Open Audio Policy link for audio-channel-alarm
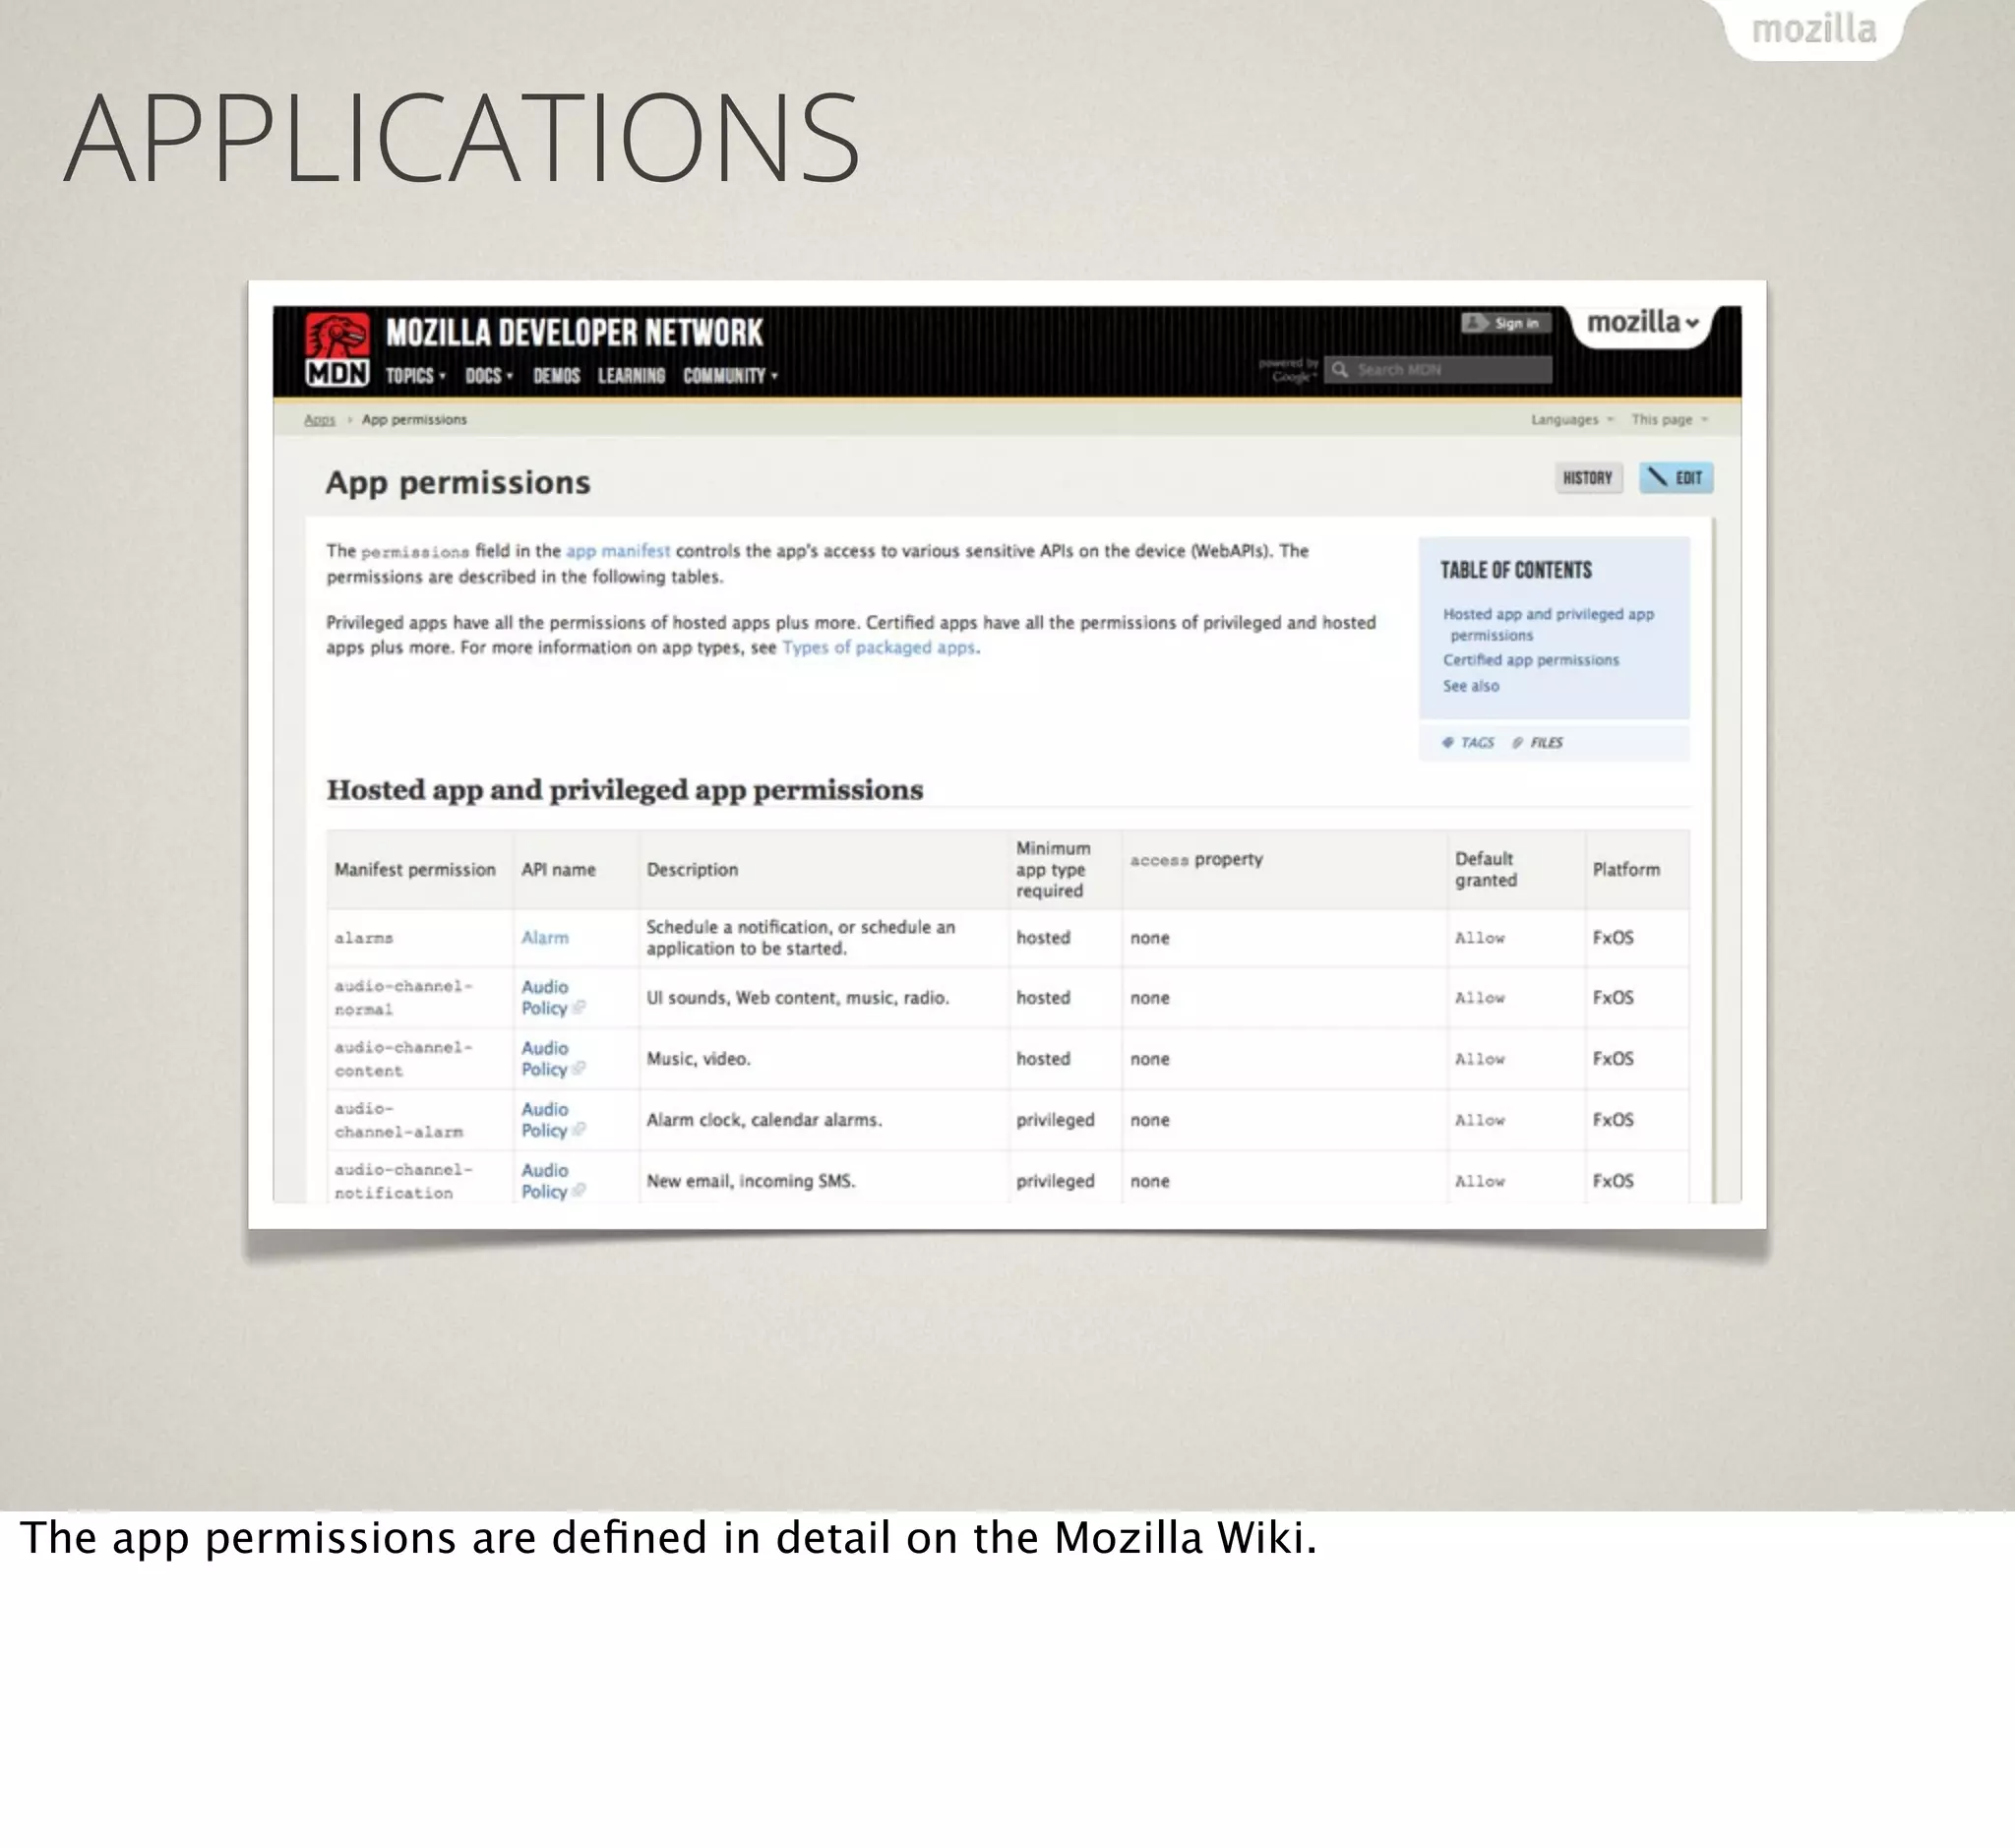 click(545, 1119)
